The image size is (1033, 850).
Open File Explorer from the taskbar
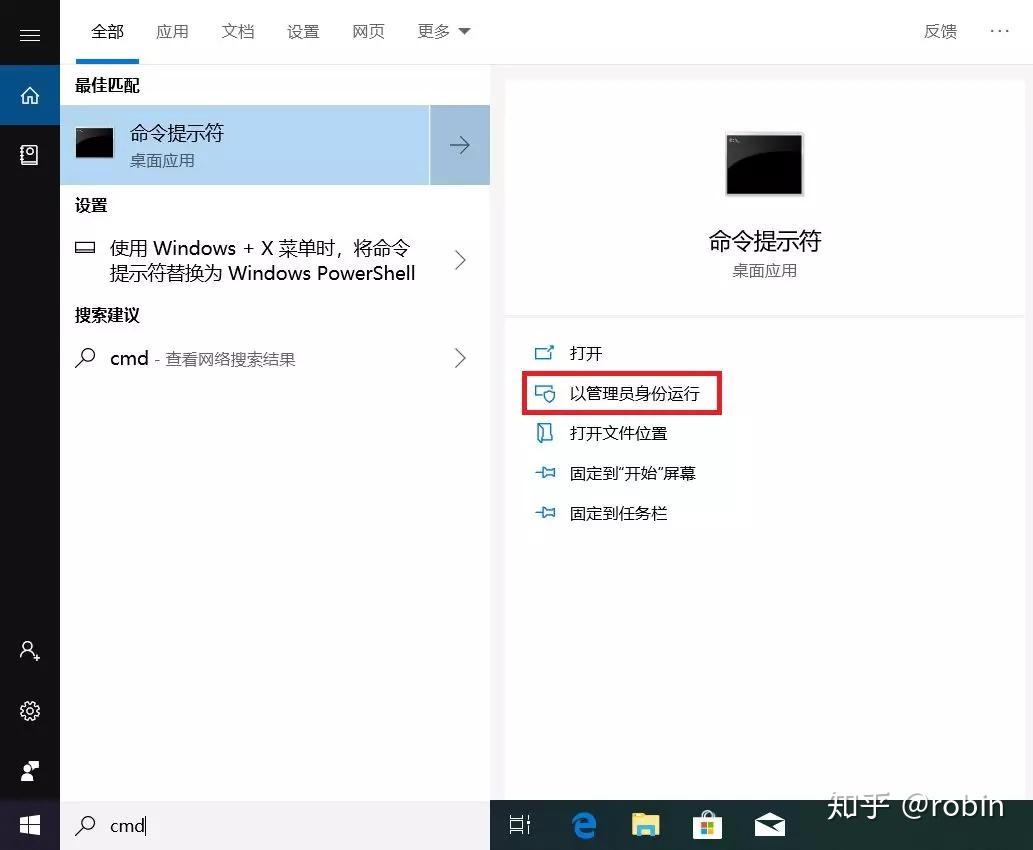click(x=645, y=825)
